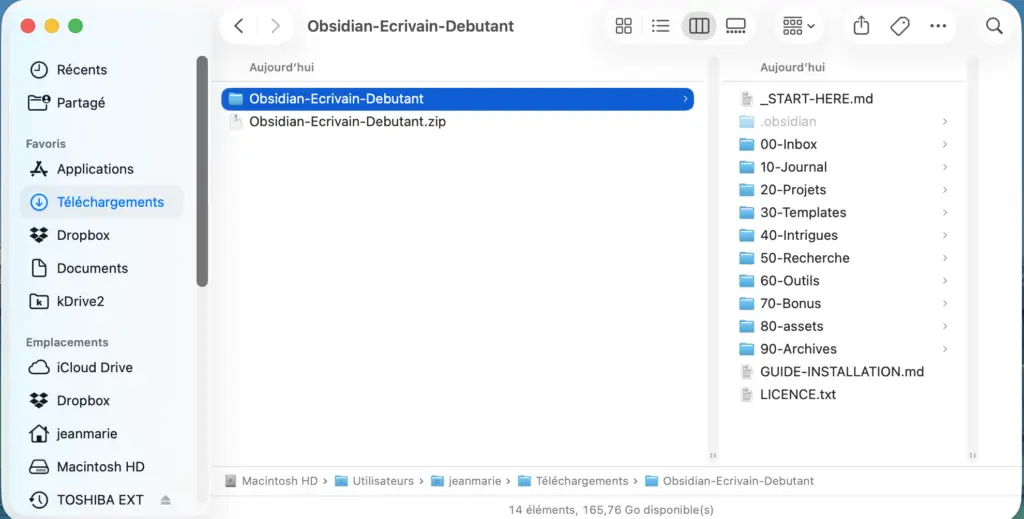
Task: Open Téléchargements in the sidebar
Action: point(110,202)
